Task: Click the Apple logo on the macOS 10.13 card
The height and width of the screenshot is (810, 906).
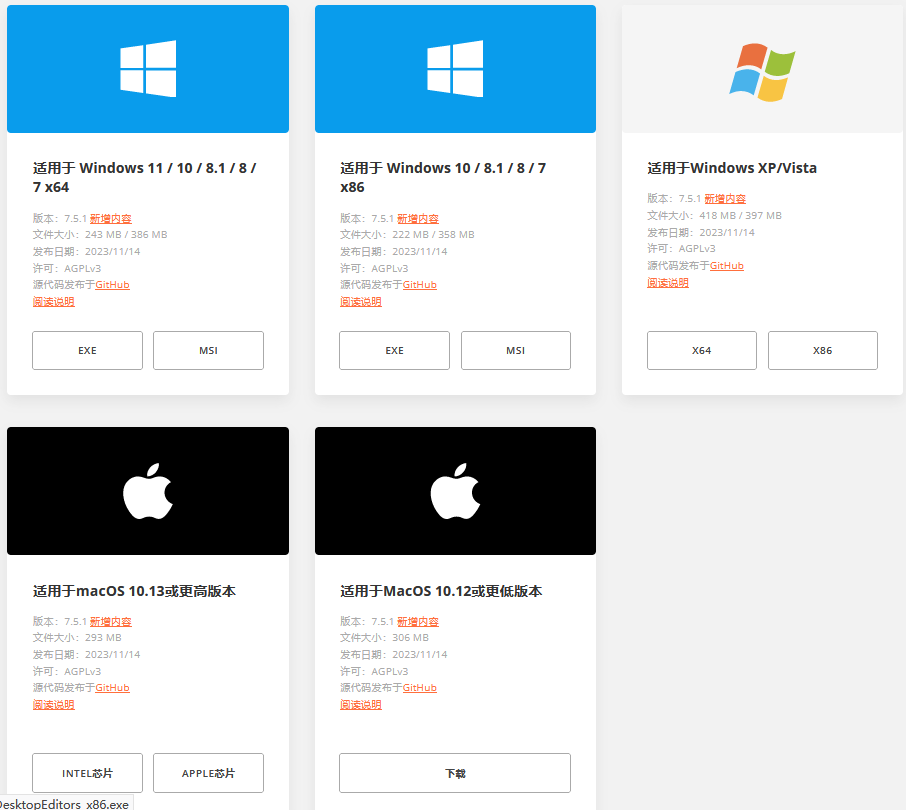Action: pyautogui.click(x=148, y=491)
